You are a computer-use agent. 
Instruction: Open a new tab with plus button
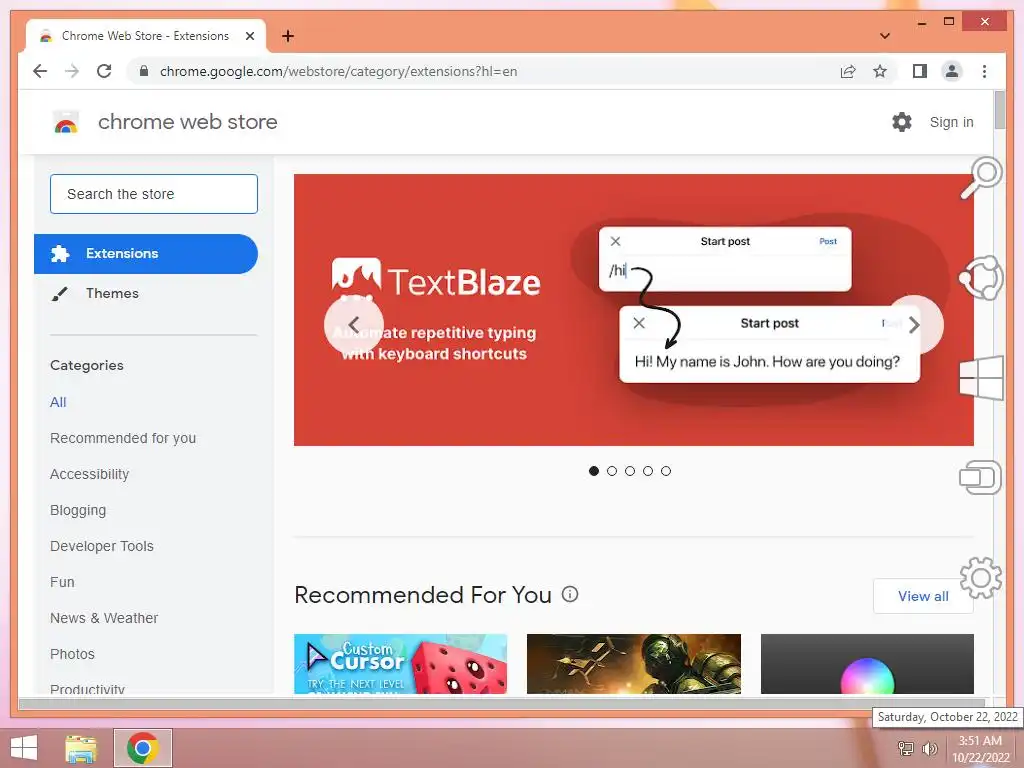[288, 36]
